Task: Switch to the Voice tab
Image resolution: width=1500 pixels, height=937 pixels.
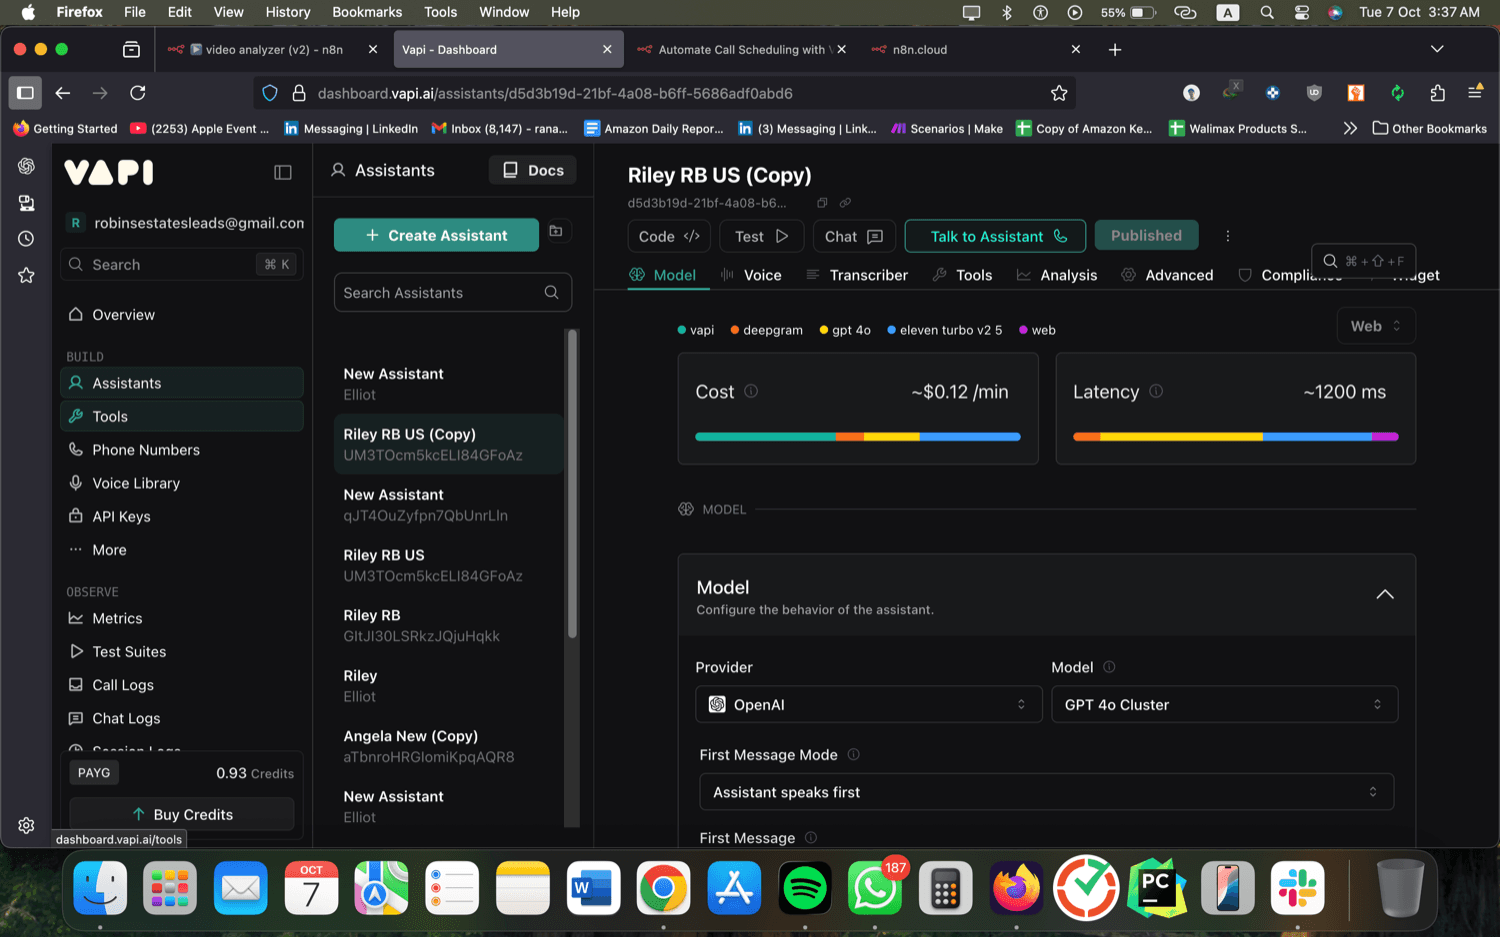Action: 751,275
